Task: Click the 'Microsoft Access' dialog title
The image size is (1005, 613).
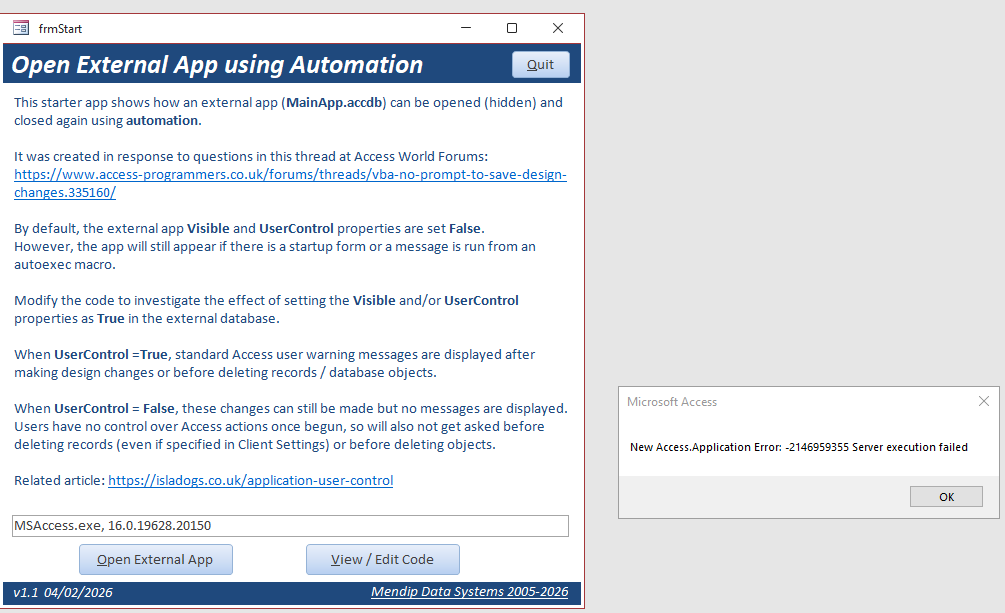Action: (672, 402)
